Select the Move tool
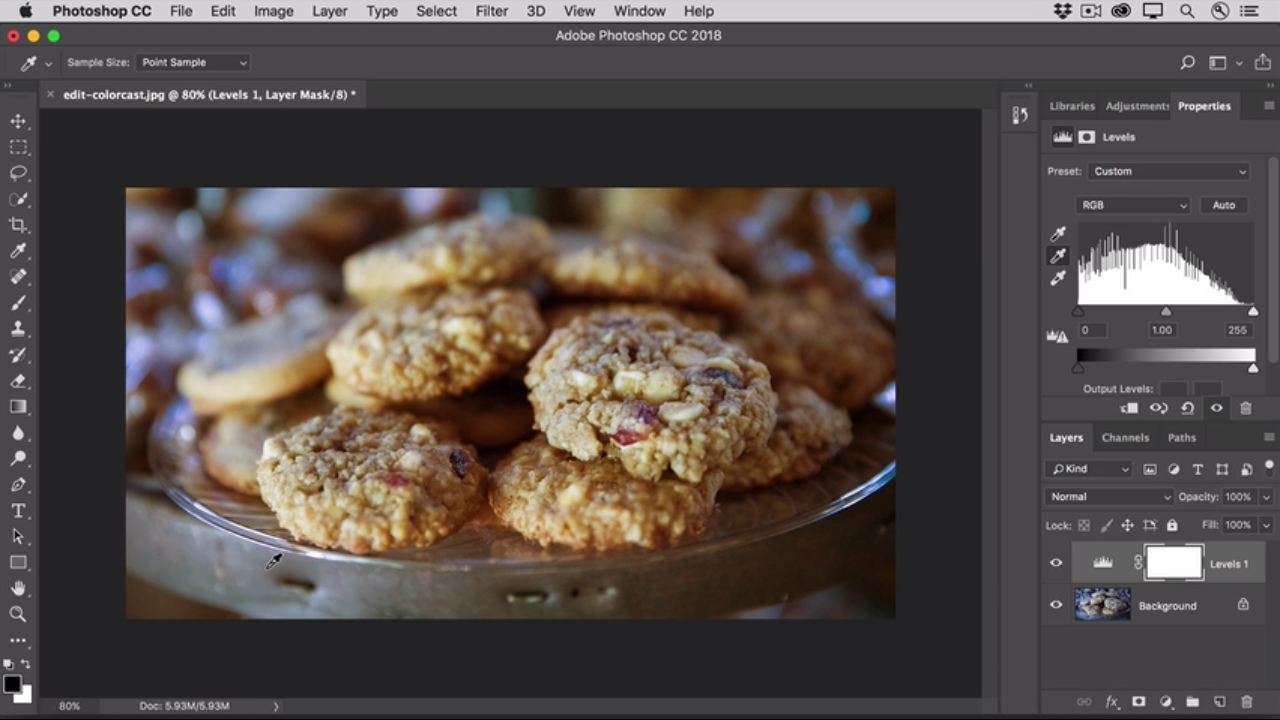Image resolution: width=1280 pixels, height=720 pixels. point(18,121)
